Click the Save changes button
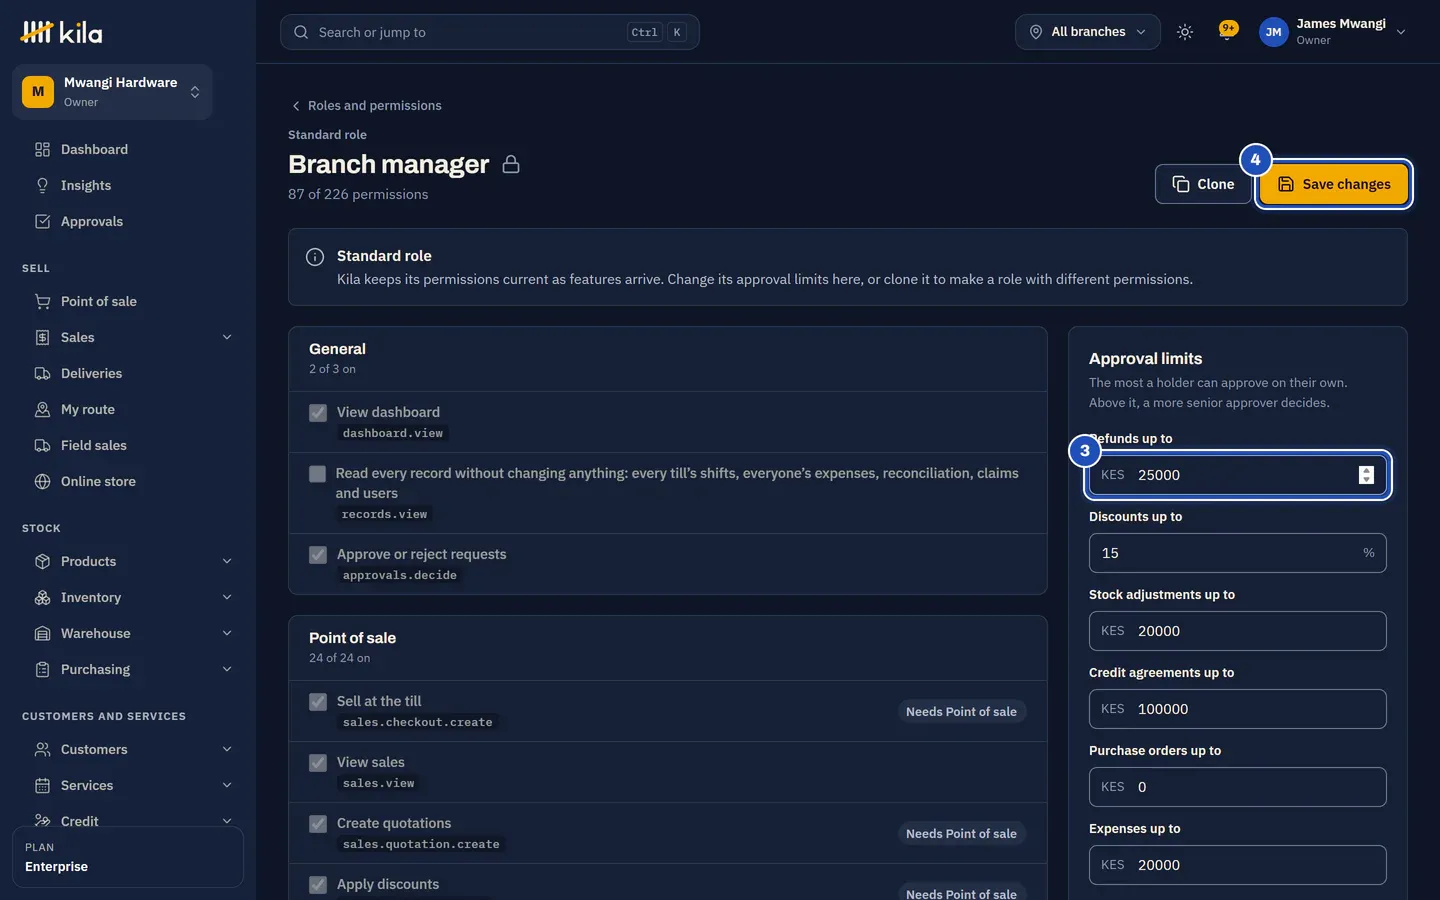 click(1334, 184)
